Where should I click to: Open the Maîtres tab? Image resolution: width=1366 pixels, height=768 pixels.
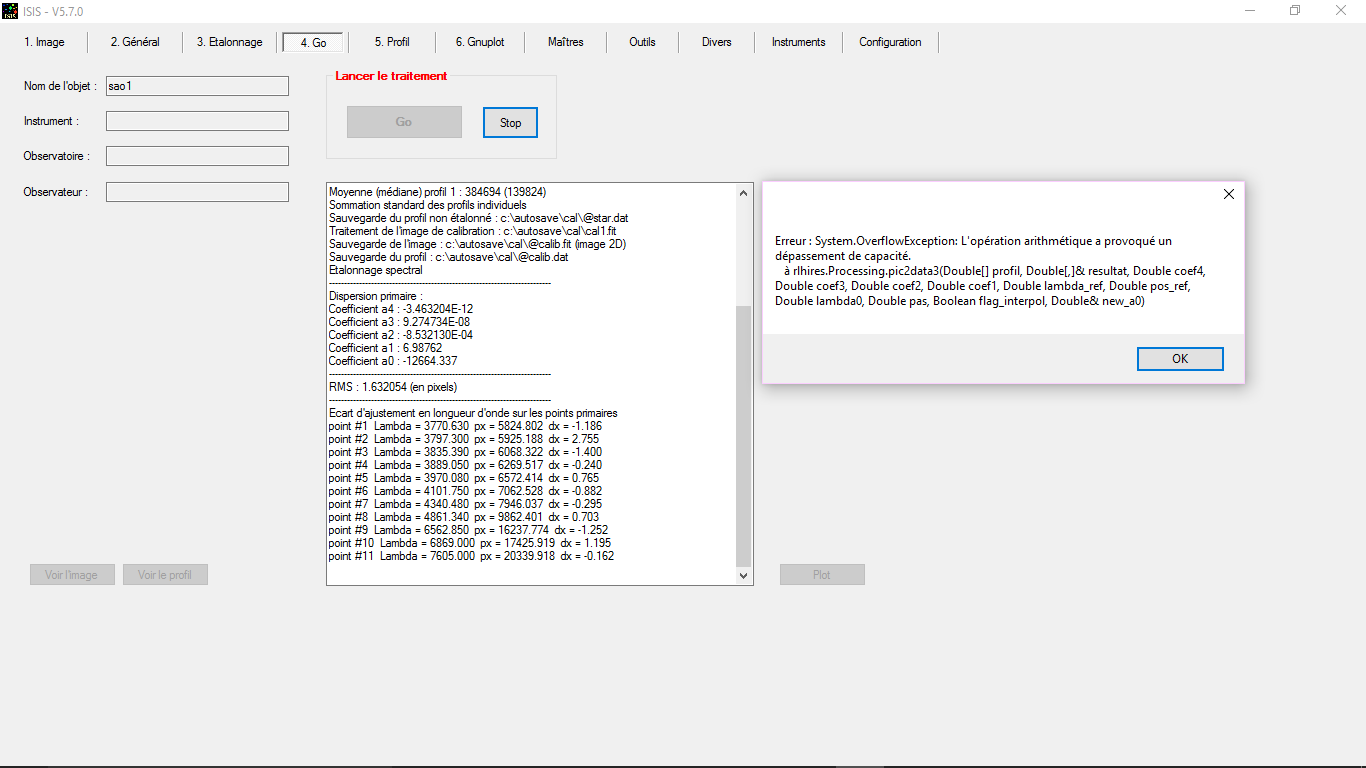565,42
